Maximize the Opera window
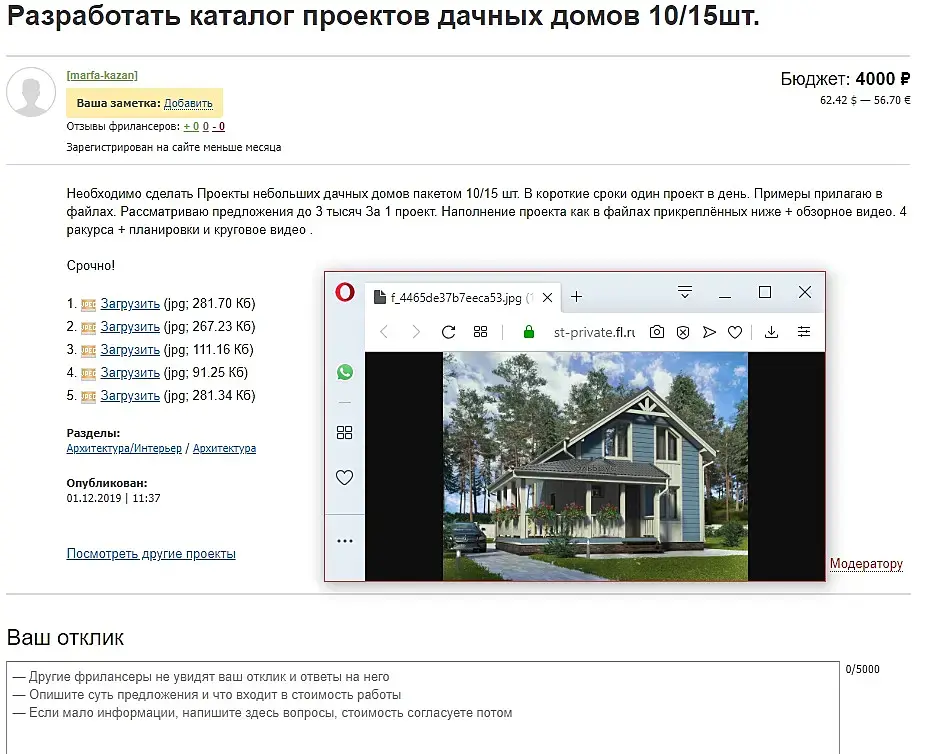Screen dimensions: 932x754 pos(765,292)
